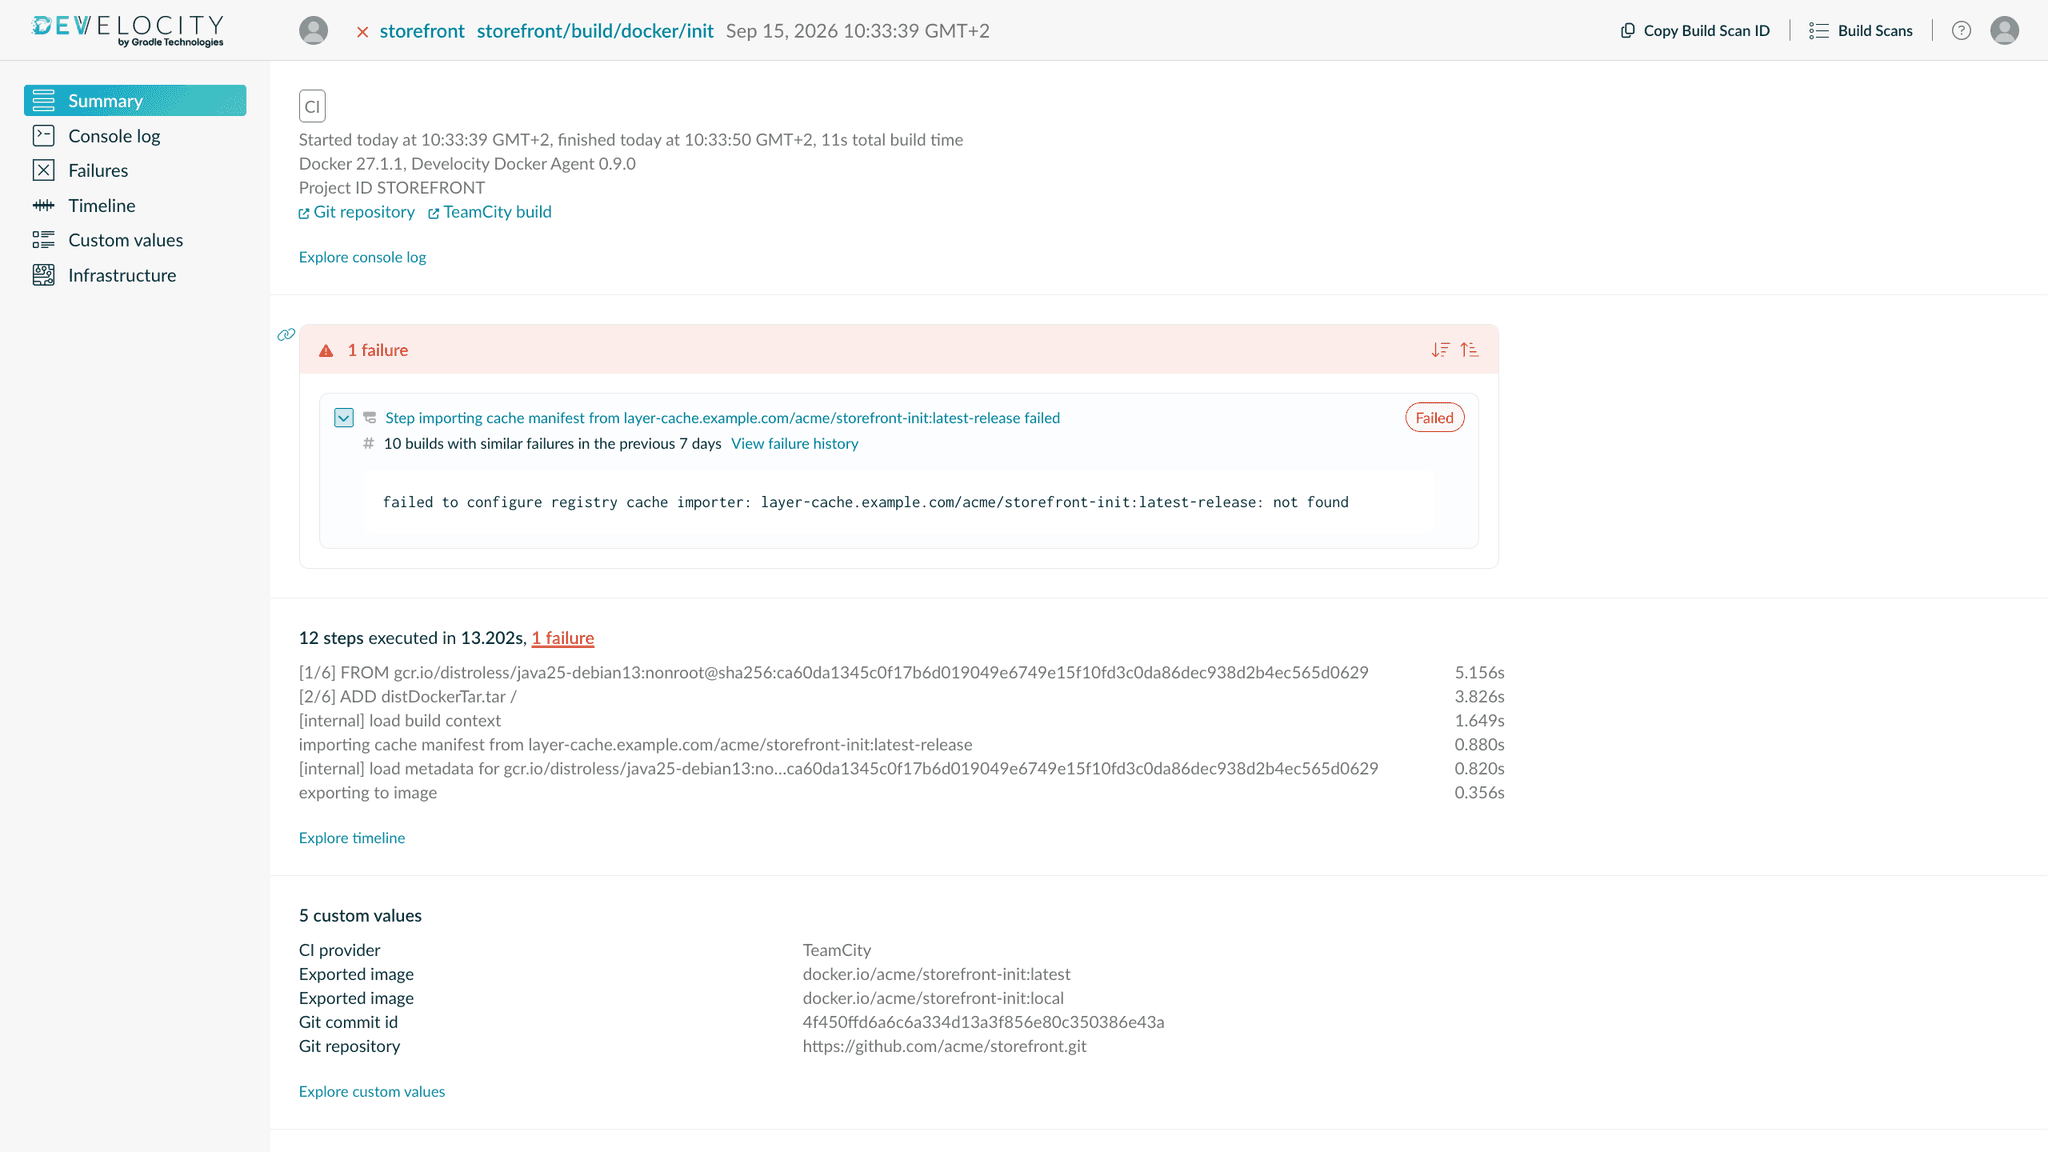Open View failure history
This screenshot has height=1152, width=2048.
coord(794,444)
